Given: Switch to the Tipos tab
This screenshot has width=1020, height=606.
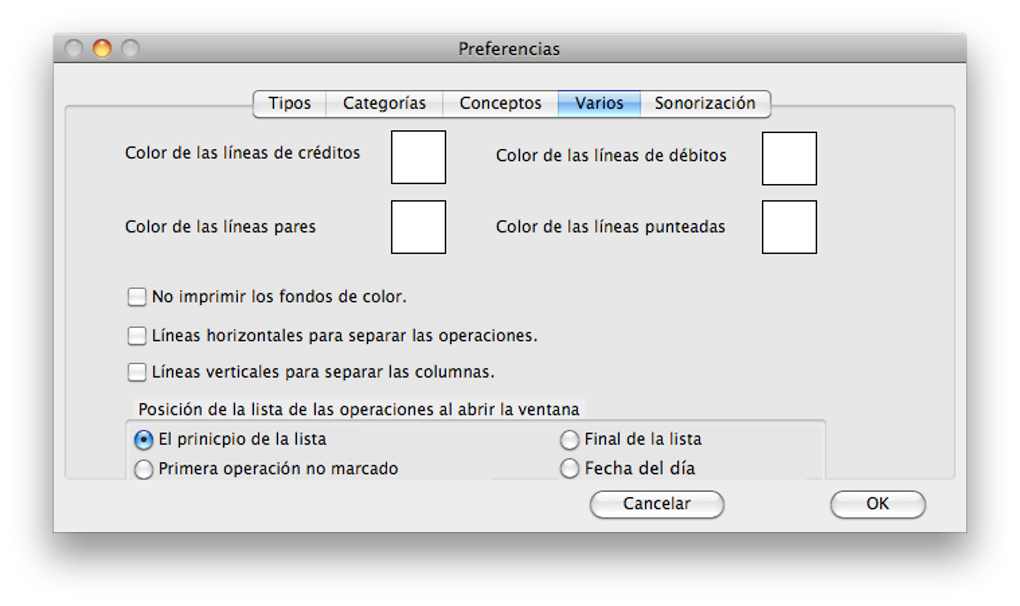Looking at the screenshot, I should [289, 103].
